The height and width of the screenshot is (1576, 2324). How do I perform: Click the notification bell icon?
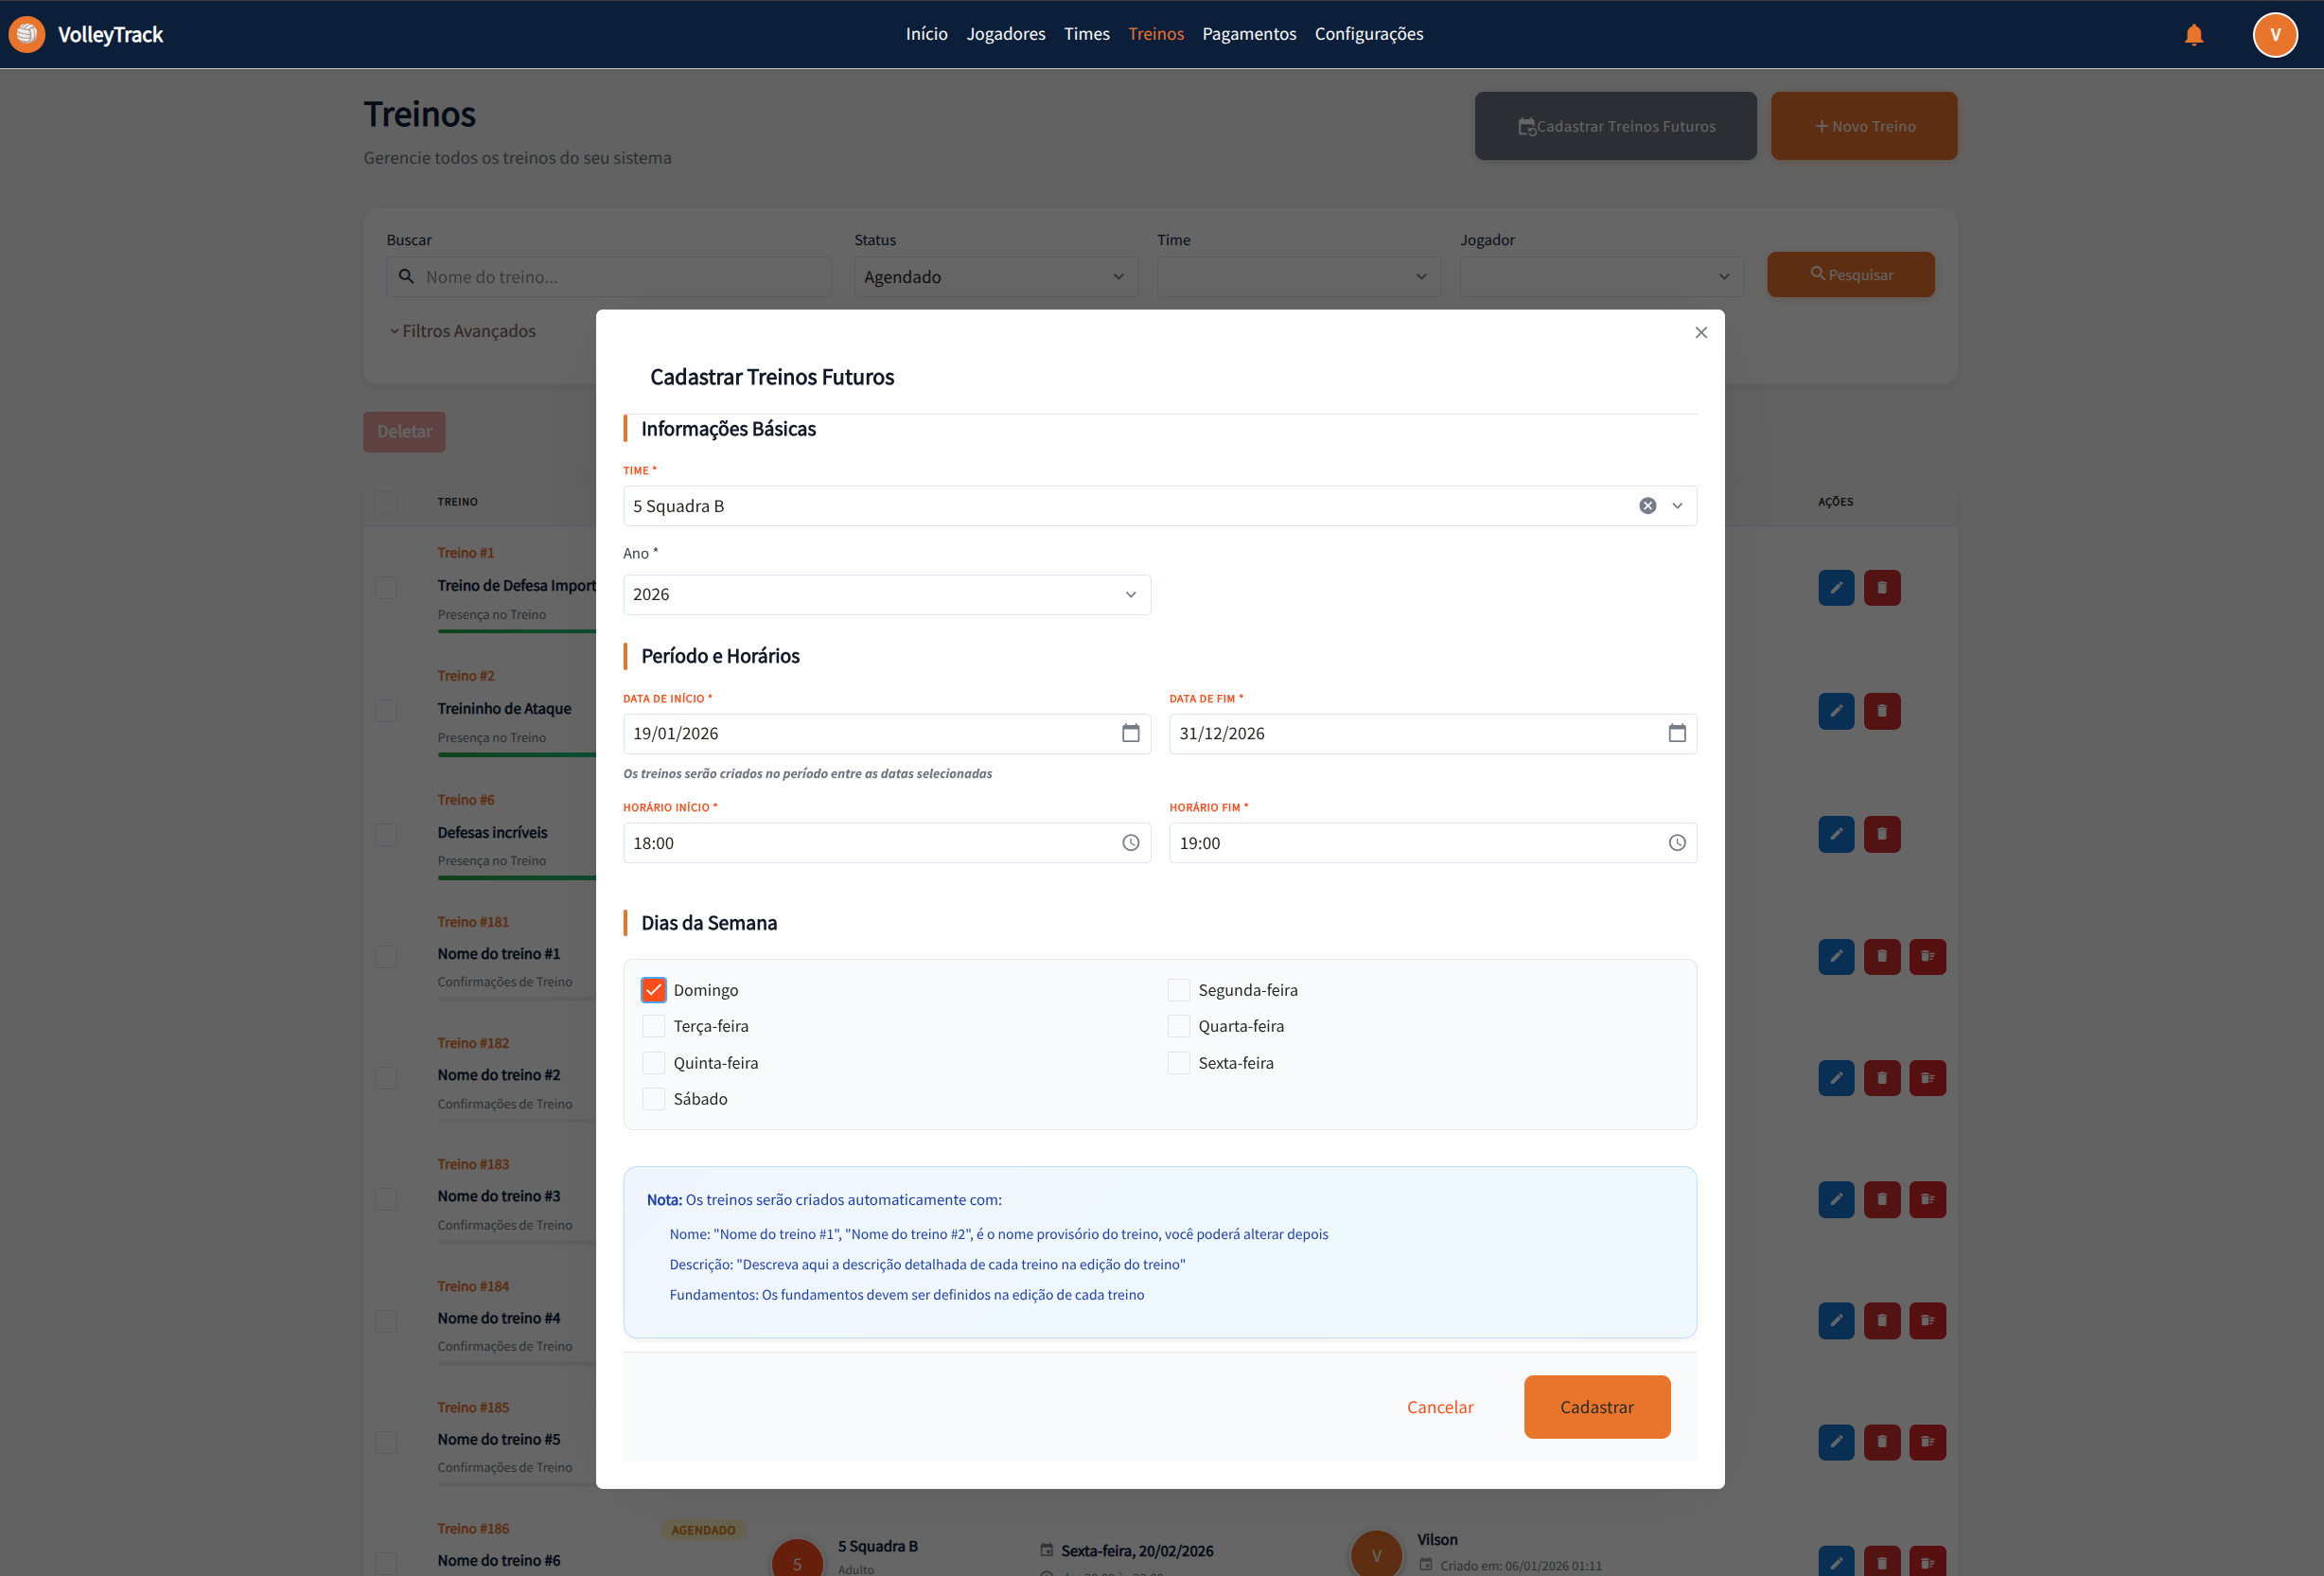point(2193,35)
